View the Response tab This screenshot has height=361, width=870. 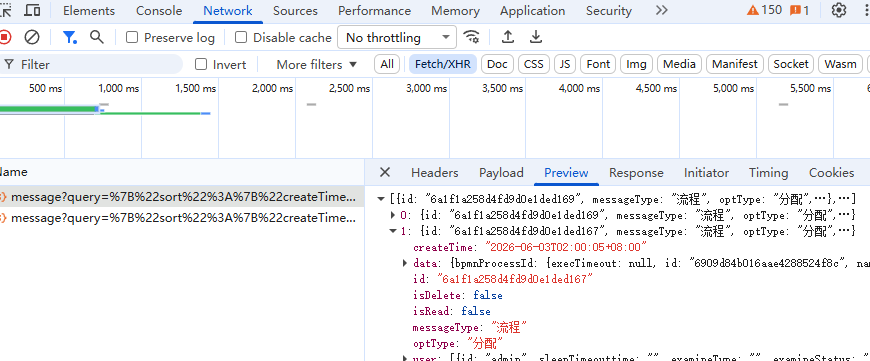coord(636,172)
